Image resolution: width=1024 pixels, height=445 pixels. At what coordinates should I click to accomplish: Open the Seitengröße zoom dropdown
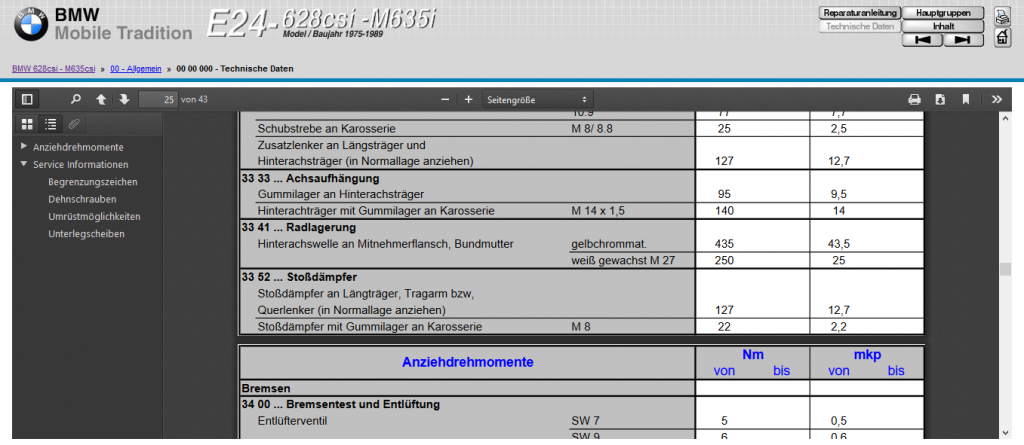pos(536,99)
